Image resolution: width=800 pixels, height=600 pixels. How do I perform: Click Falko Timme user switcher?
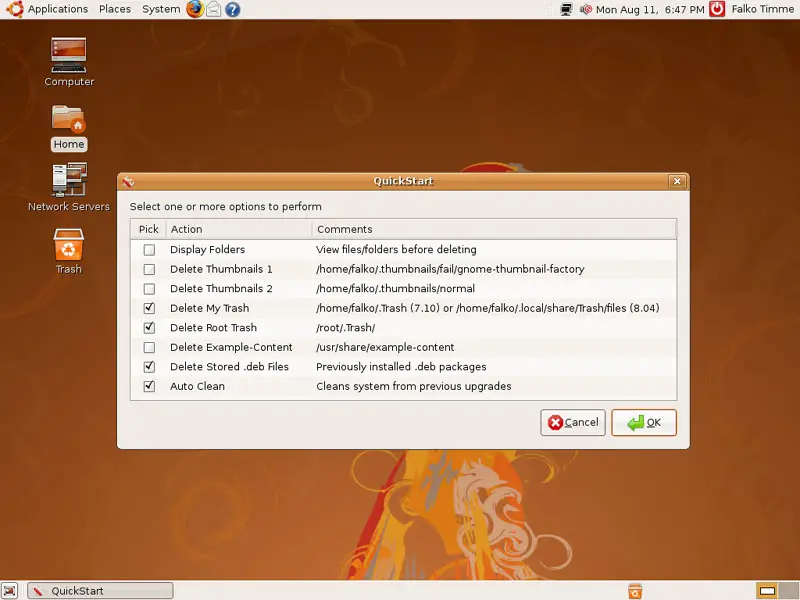click(x=763, y=9)
